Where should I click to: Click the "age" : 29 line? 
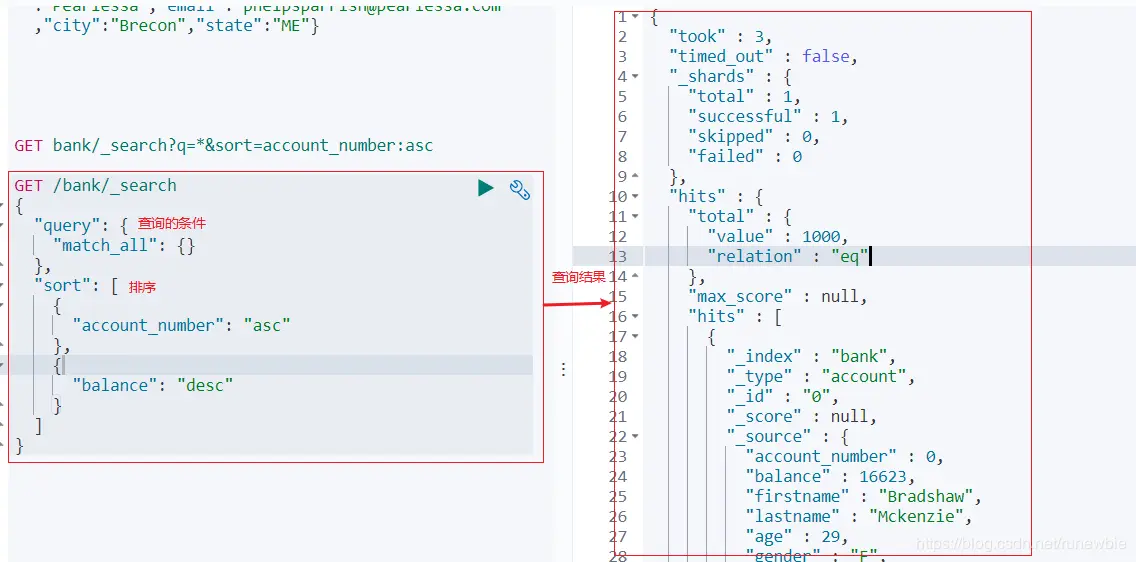797,536
